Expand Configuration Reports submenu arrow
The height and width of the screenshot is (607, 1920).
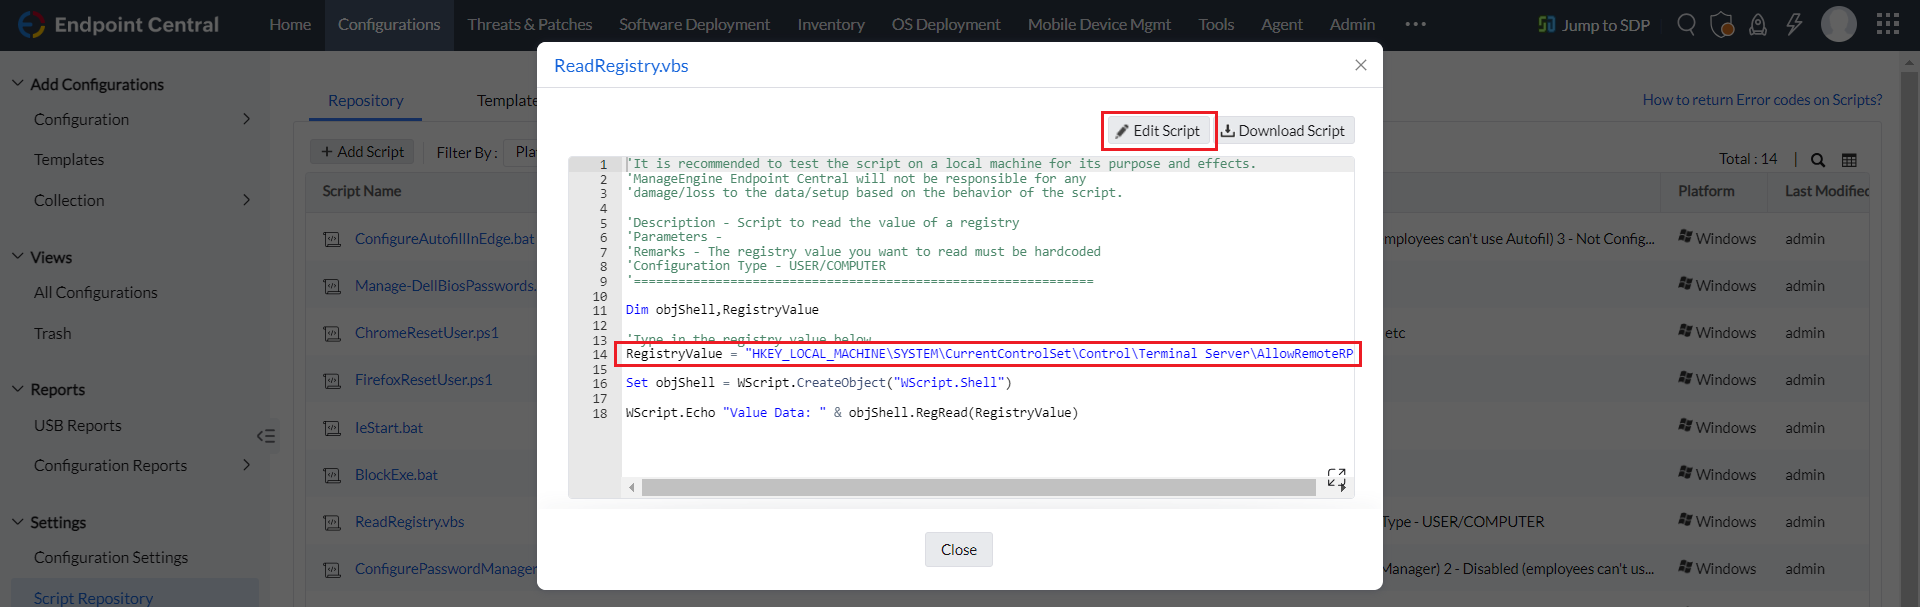coord(246,465)
